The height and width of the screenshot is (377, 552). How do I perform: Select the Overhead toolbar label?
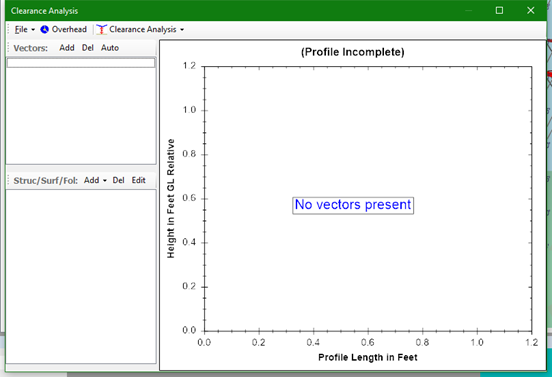[69, 30]
